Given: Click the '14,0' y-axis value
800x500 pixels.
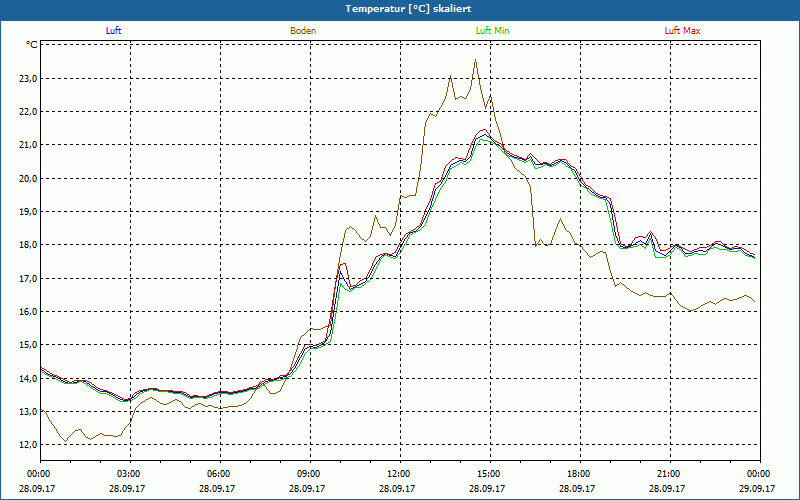Looking at the screenshot, I should click(28, 379).
